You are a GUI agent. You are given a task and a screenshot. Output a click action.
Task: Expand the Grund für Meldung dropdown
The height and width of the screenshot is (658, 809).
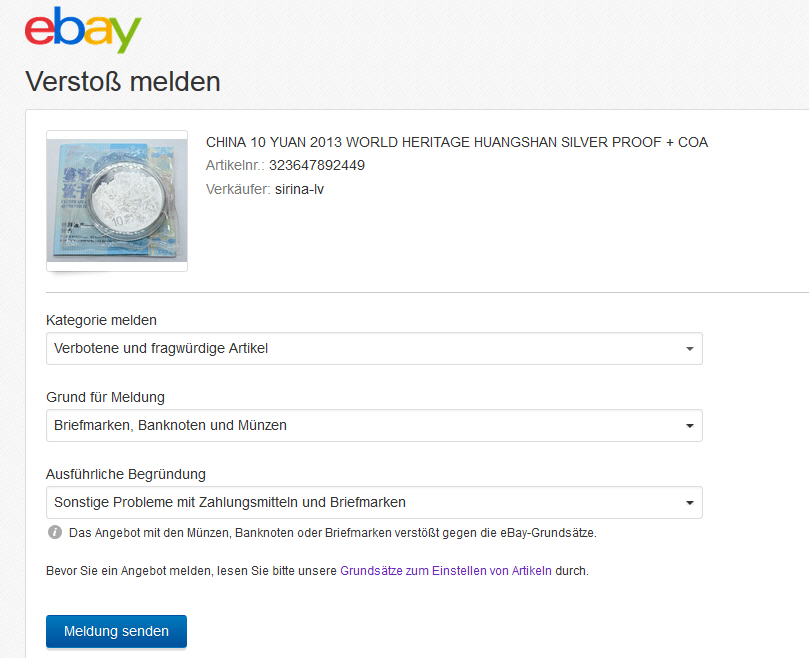[x=374, y=426]
